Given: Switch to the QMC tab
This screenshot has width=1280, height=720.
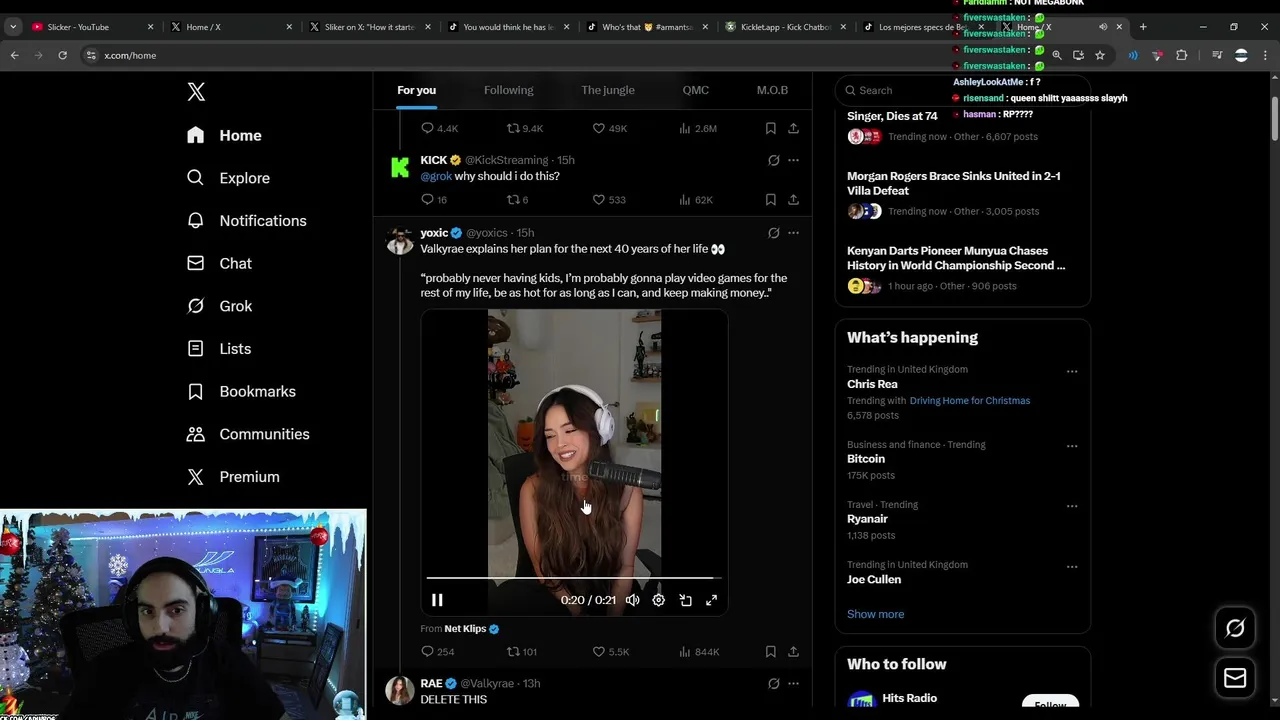Looking at the screenshot, I should click(x=696, y=90).
